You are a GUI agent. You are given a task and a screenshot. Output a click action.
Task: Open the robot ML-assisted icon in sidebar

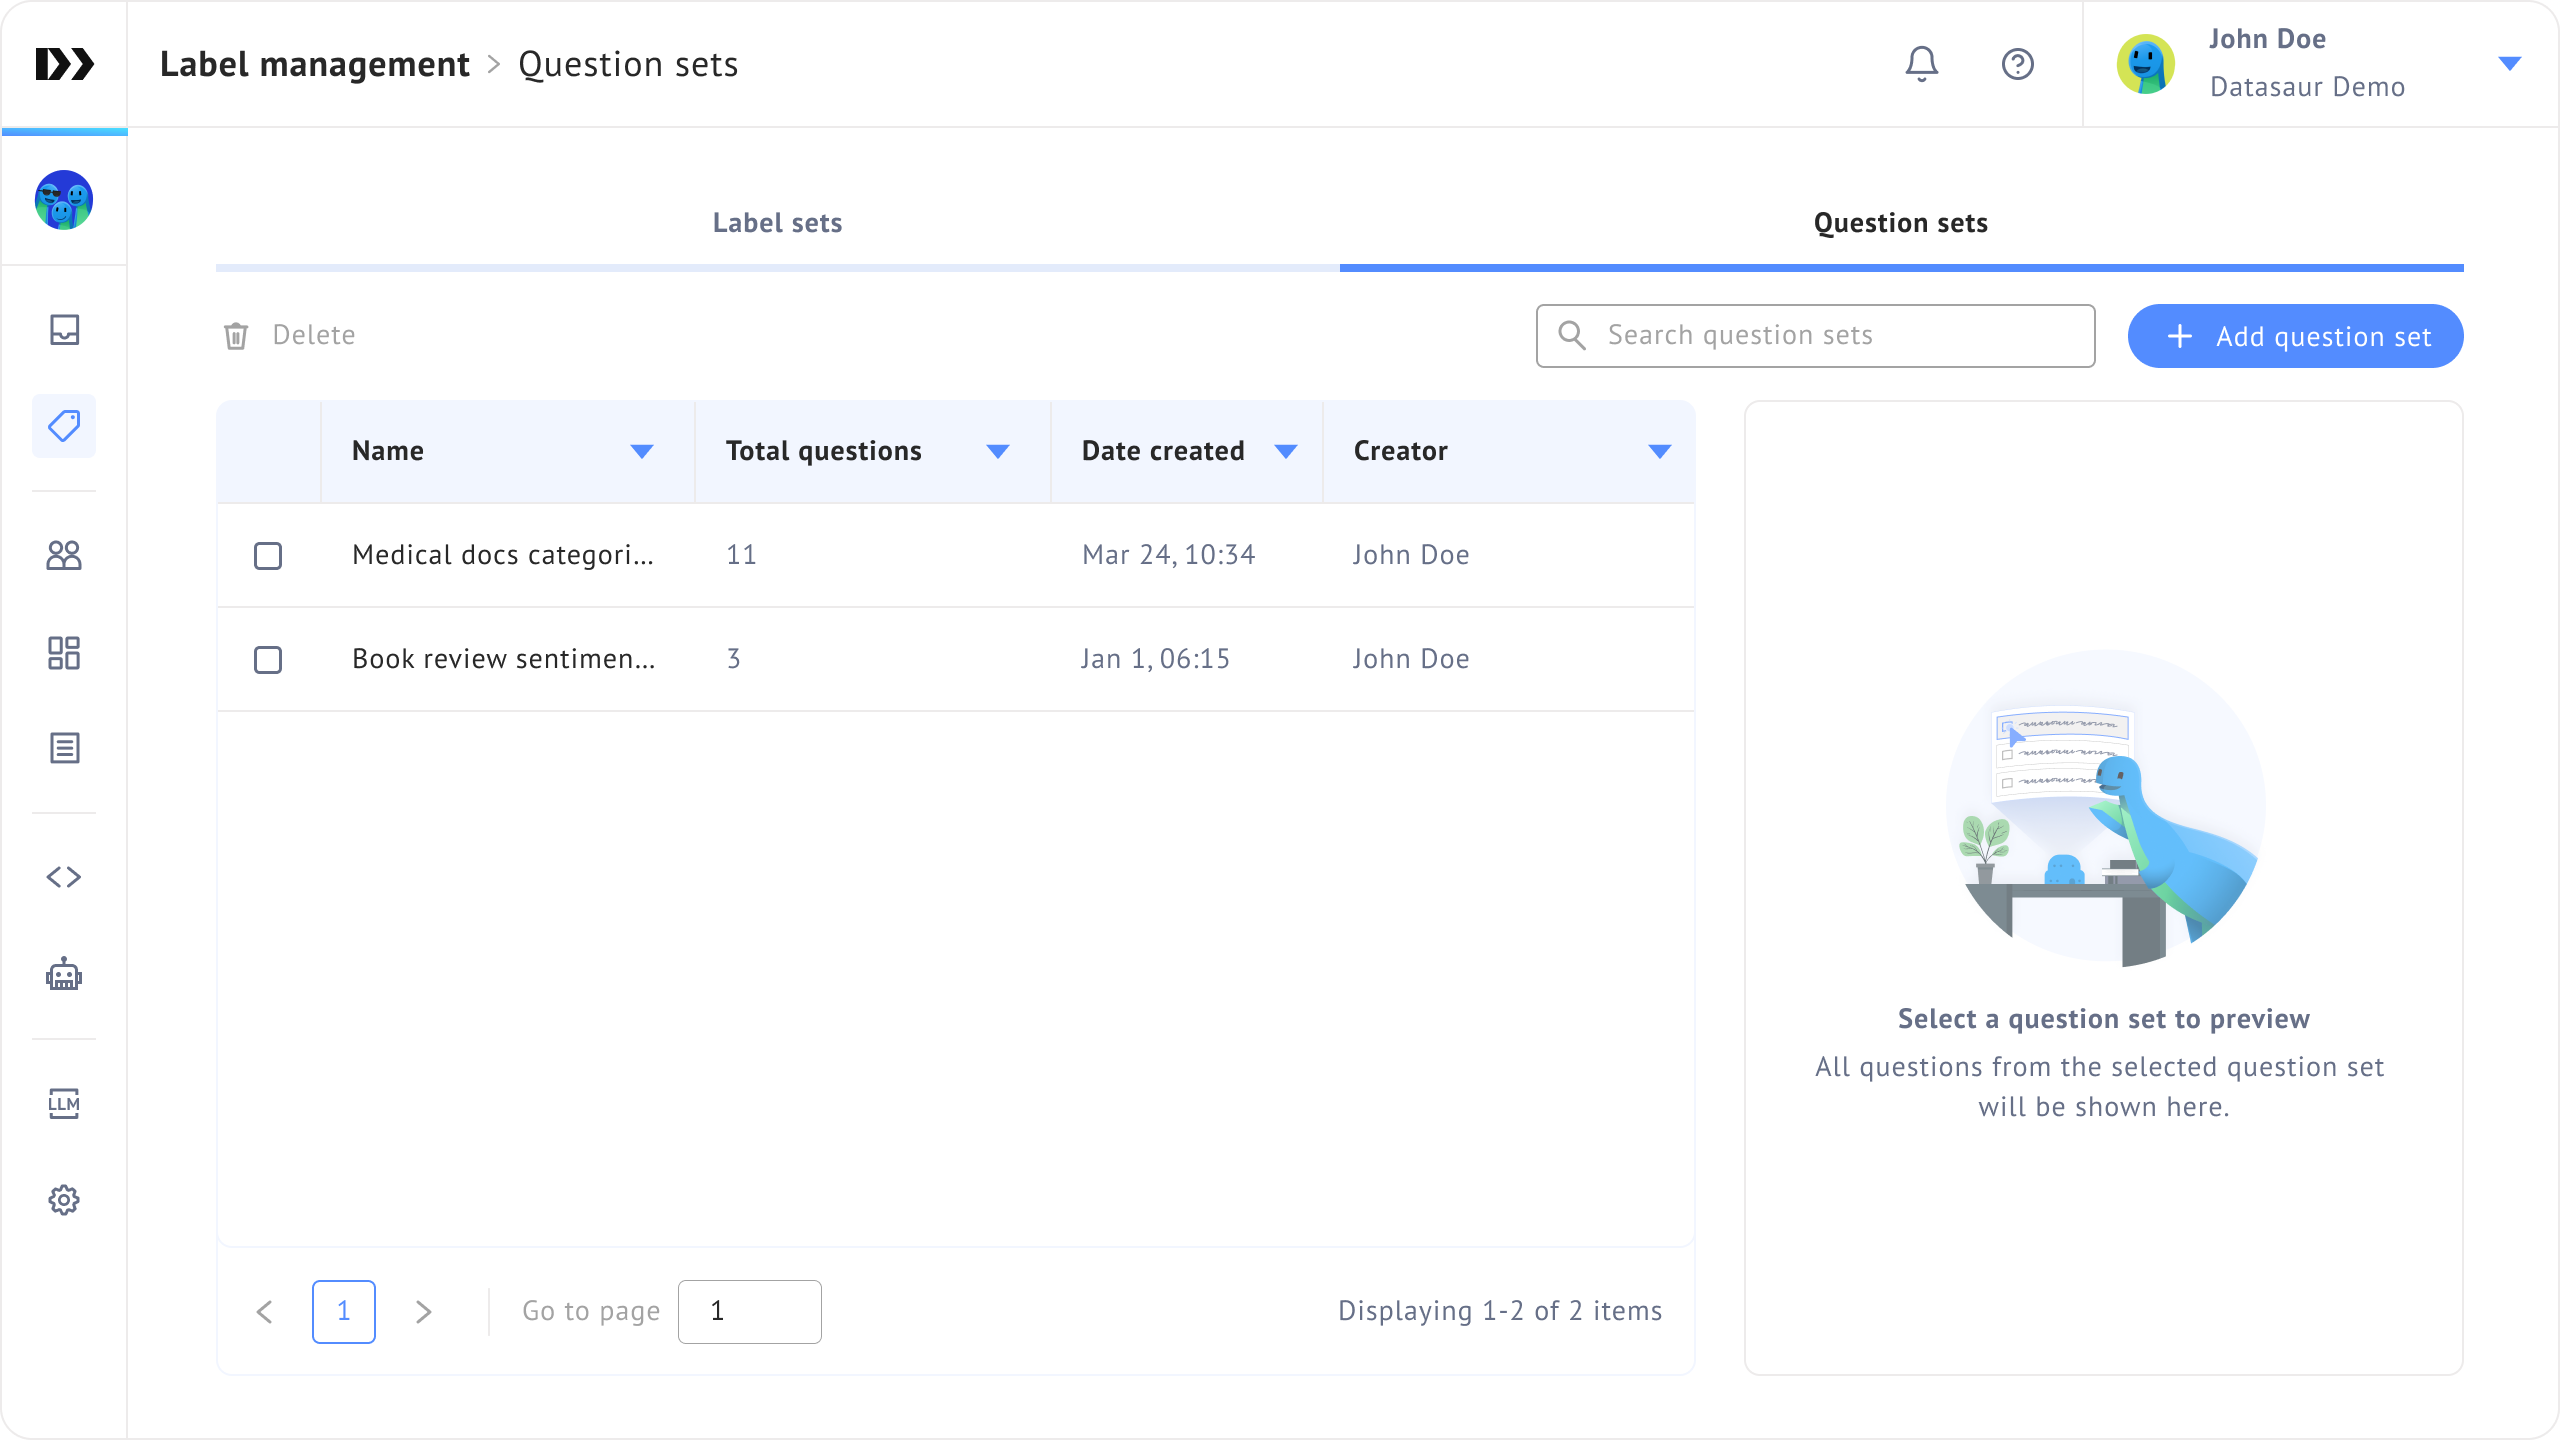(x=64, y=975)
